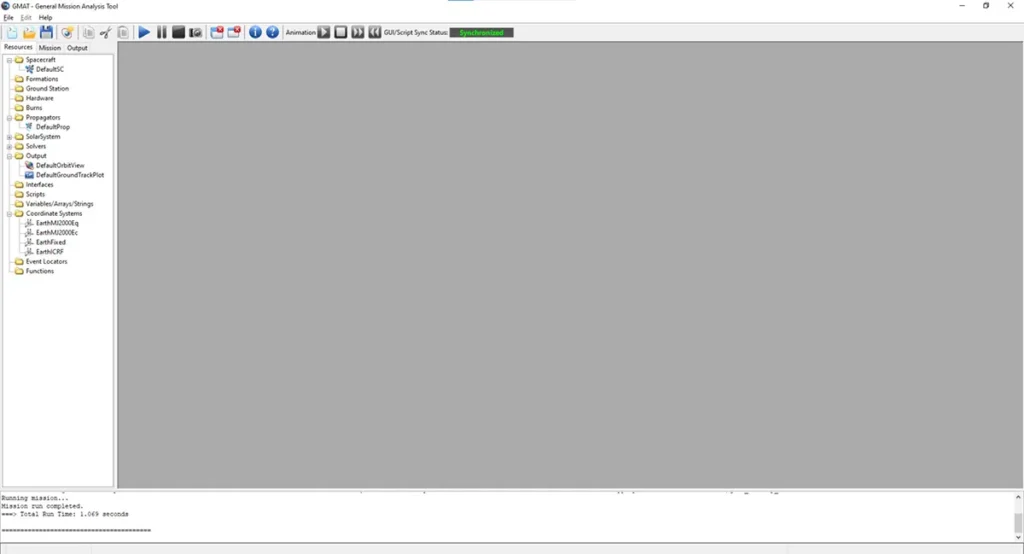Click the Run mission play button
Viewport: 1024px width, 554px height.
tap(144, 33)
